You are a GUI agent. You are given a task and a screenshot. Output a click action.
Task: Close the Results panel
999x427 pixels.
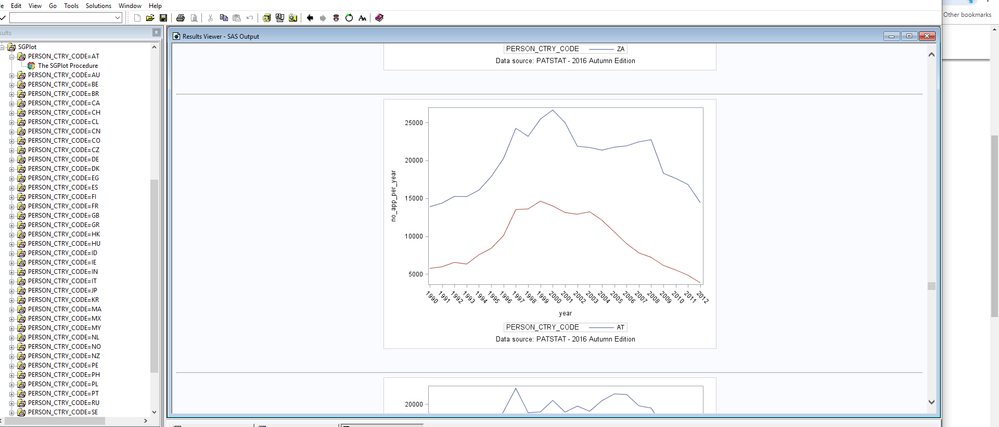[x=156, y=33]
